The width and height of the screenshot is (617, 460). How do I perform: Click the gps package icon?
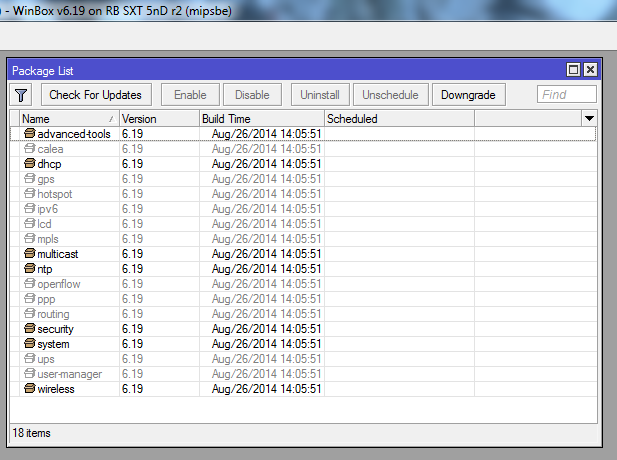coord(30,178)
